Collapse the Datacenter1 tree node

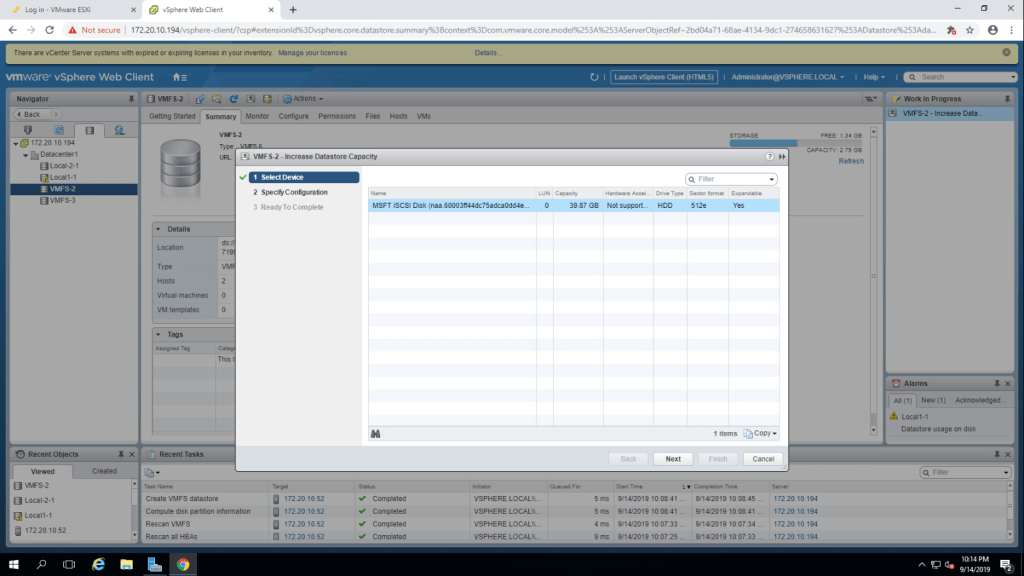click(x=24, y=154)
